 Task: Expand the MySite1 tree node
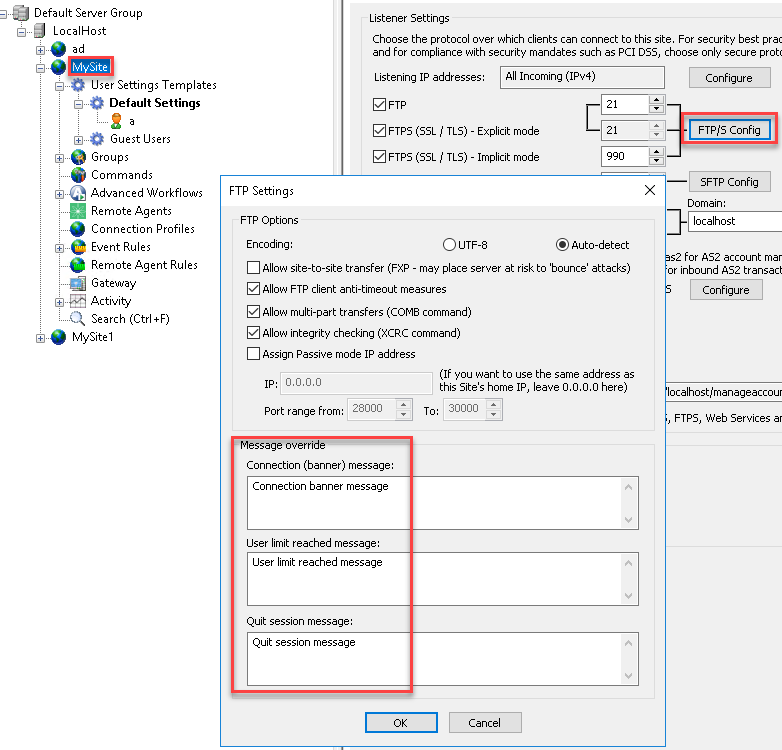click(41, 337)
